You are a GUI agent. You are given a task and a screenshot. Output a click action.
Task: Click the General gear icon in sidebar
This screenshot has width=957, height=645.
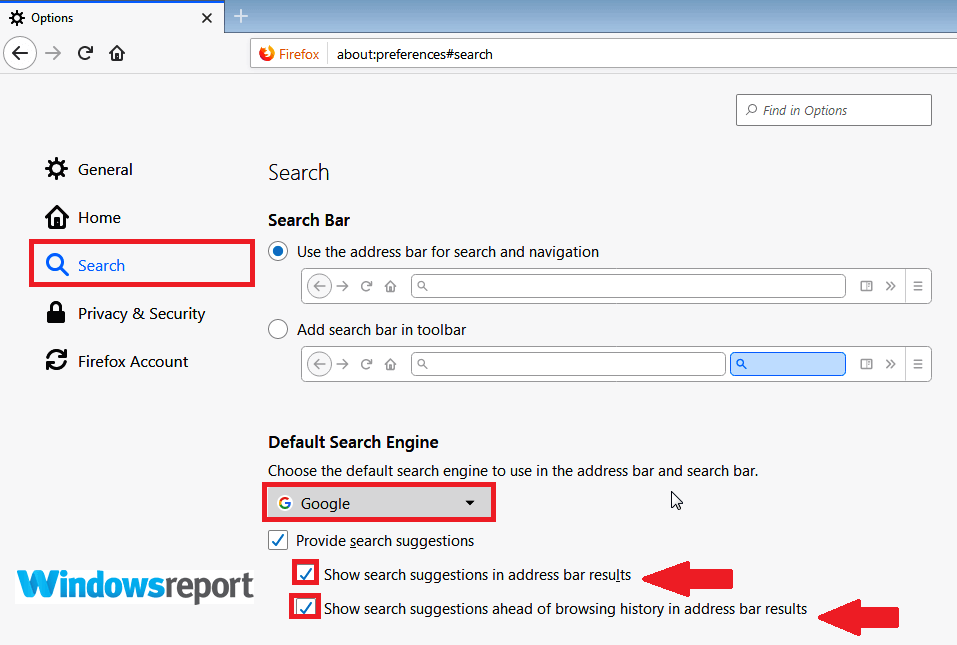coord(56,168)
